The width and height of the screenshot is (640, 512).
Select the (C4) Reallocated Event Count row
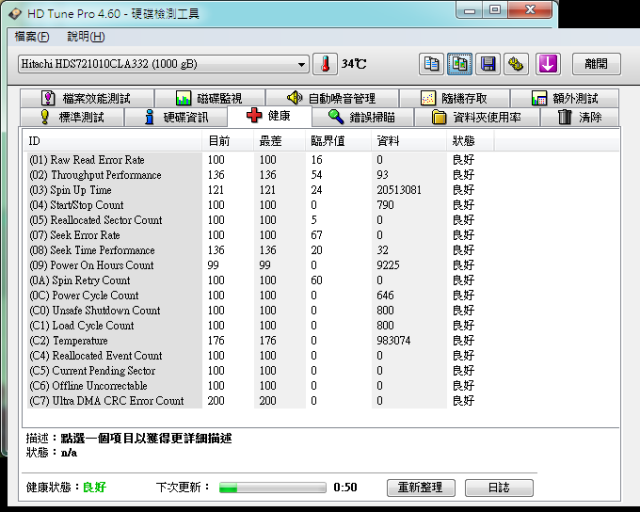[x=261, y=356]
